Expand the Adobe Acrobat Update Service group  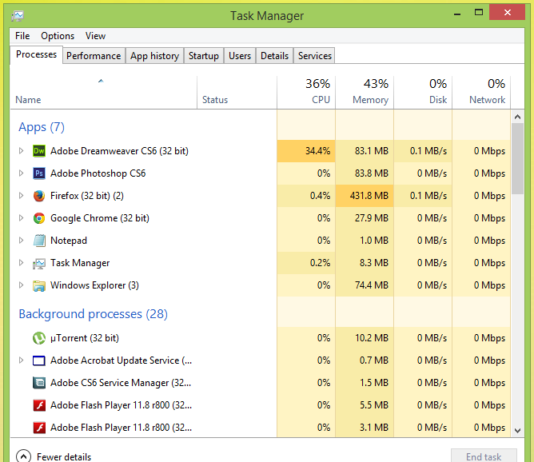tap(21, 360)
